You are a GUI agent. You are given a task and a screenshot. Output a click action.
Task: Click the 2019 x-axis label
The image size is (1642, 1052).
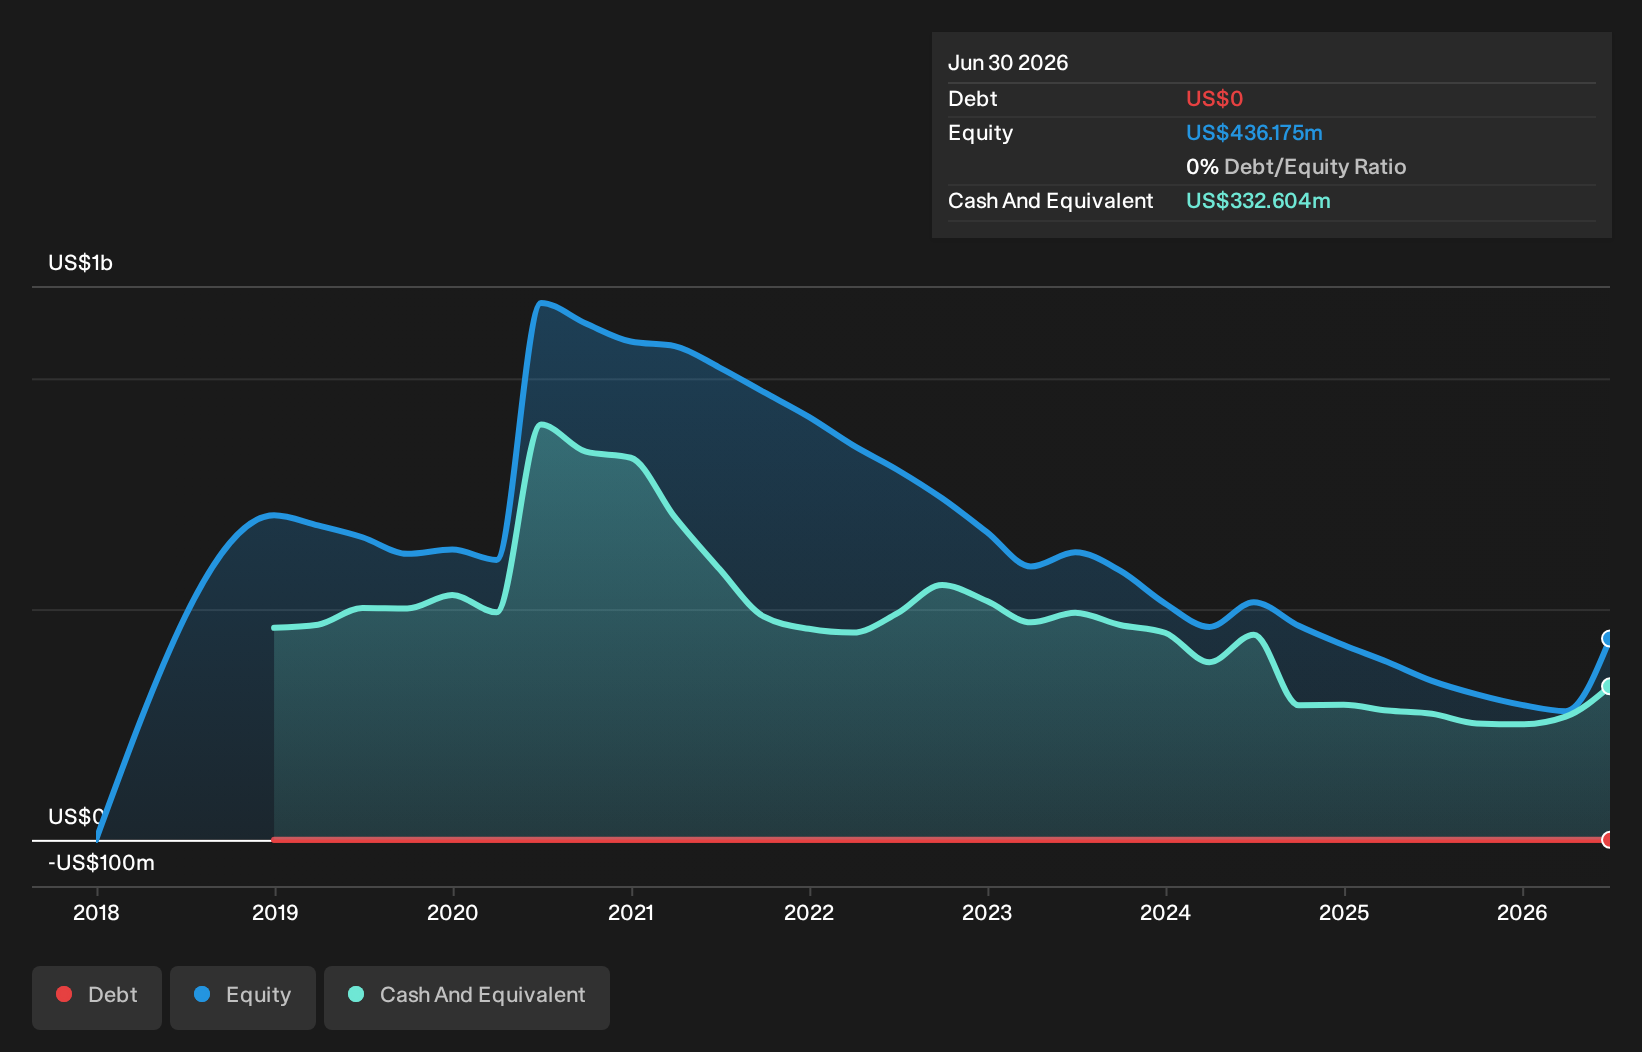click(275, 913)
